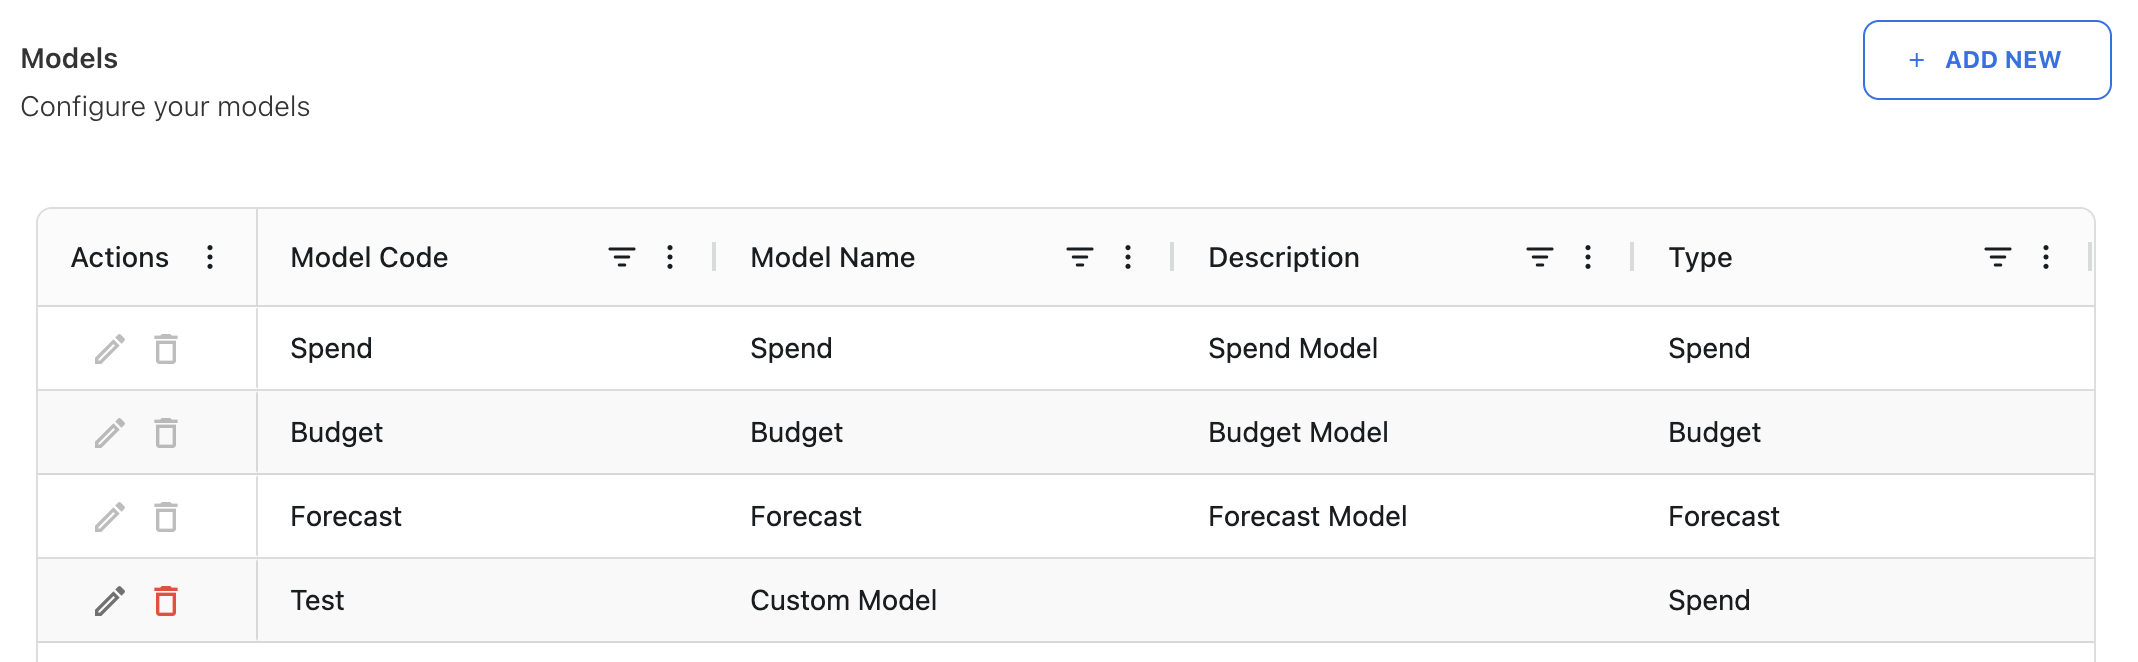2138x662 pixels.
Task: Click the edit pencil for the Test model
Action: pos(110,600)
